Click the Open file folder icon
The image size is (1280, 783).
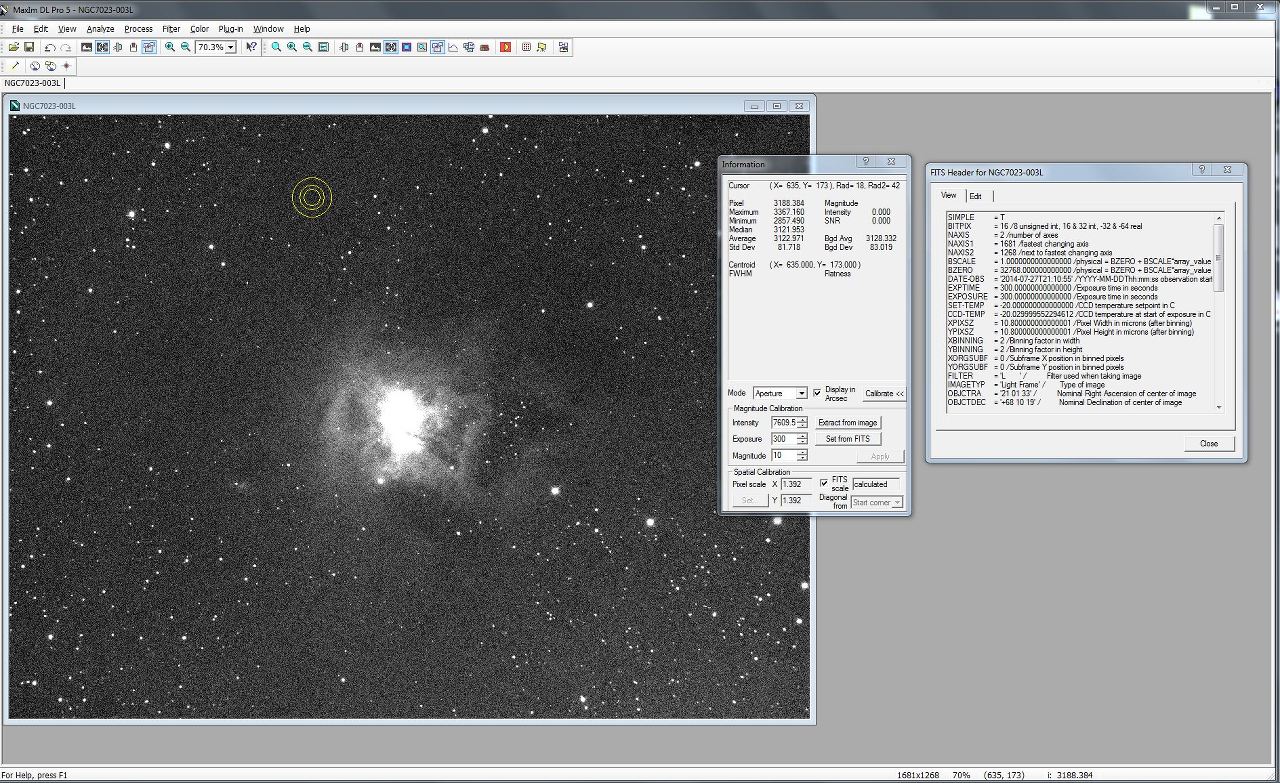point(14,47)
